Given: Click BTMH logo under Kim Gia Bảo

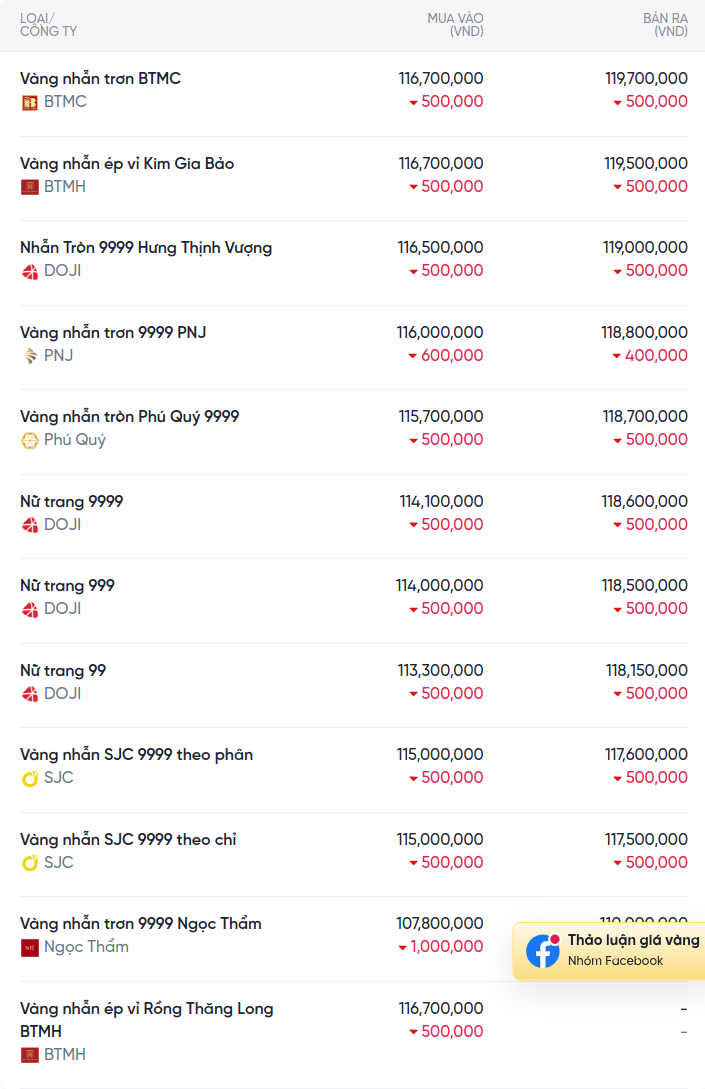Looking at the screenshot, I should pos(30,187).
